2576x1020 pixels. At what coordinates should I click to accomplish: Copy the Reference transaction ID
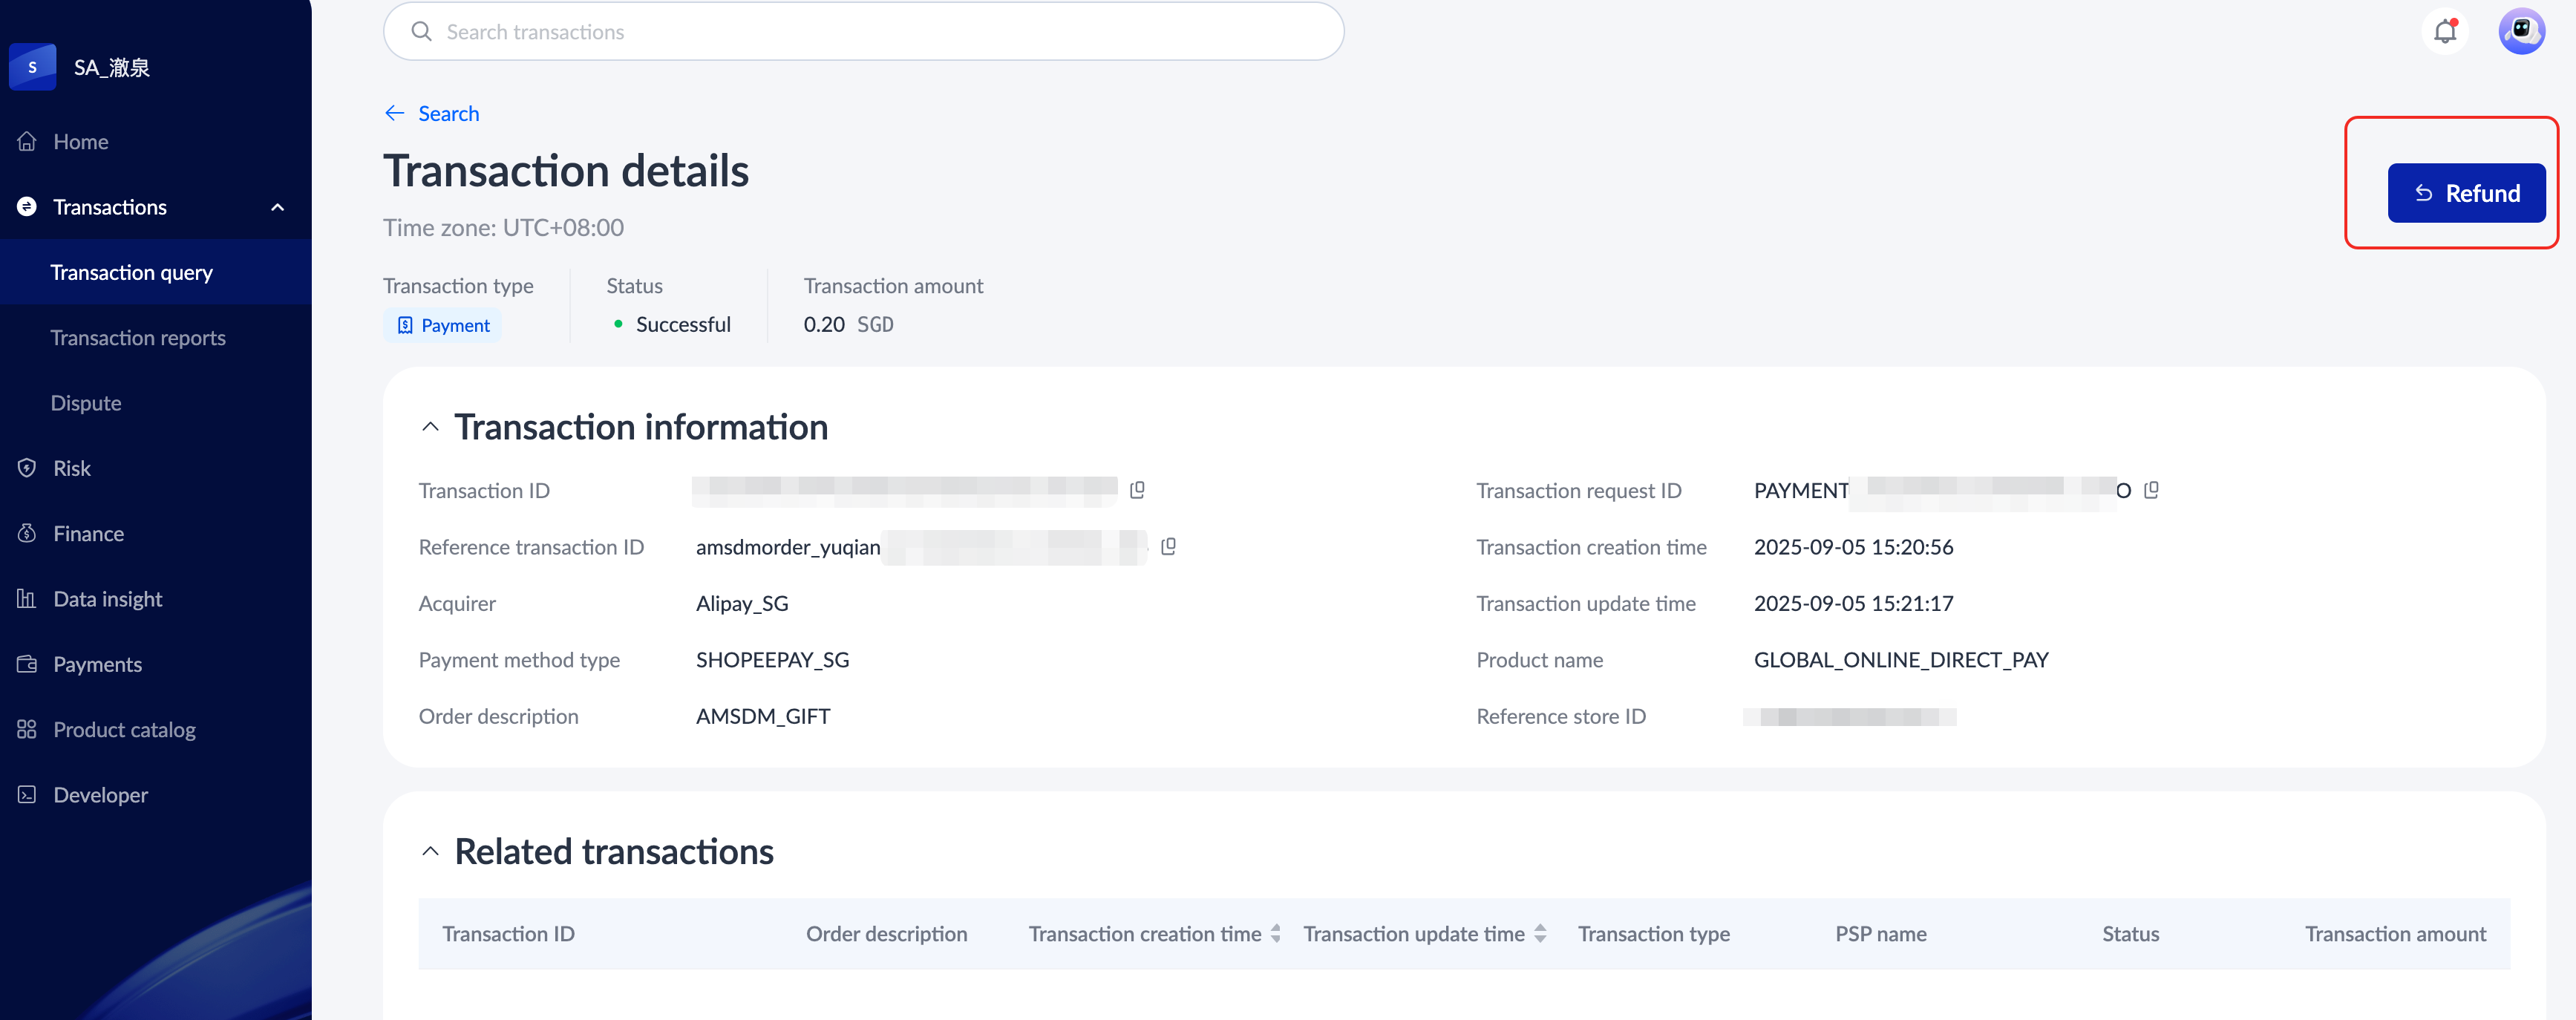(x=1168, y=546)
